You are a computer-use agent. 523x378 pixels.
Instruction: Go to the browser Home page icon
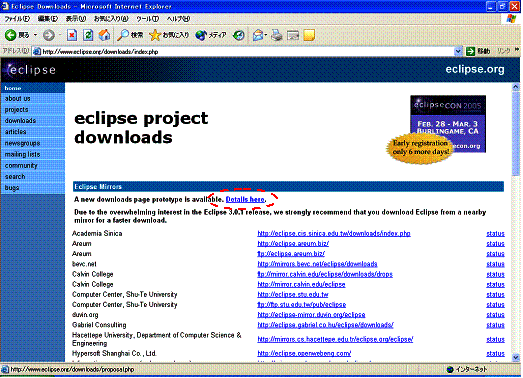104,35
